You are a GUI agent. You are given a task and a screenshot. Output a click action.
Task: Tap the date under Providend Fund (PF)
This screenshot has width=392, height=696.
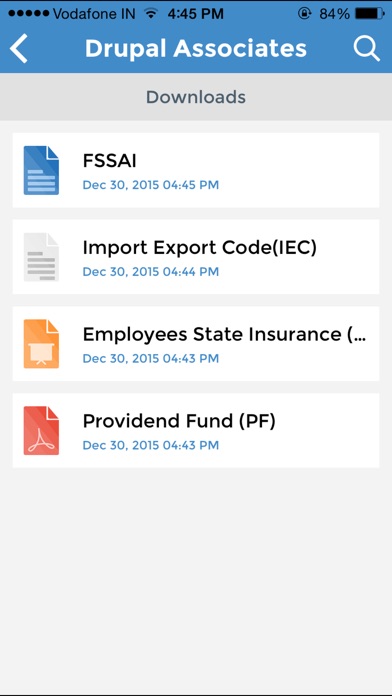tap(150, 445)
